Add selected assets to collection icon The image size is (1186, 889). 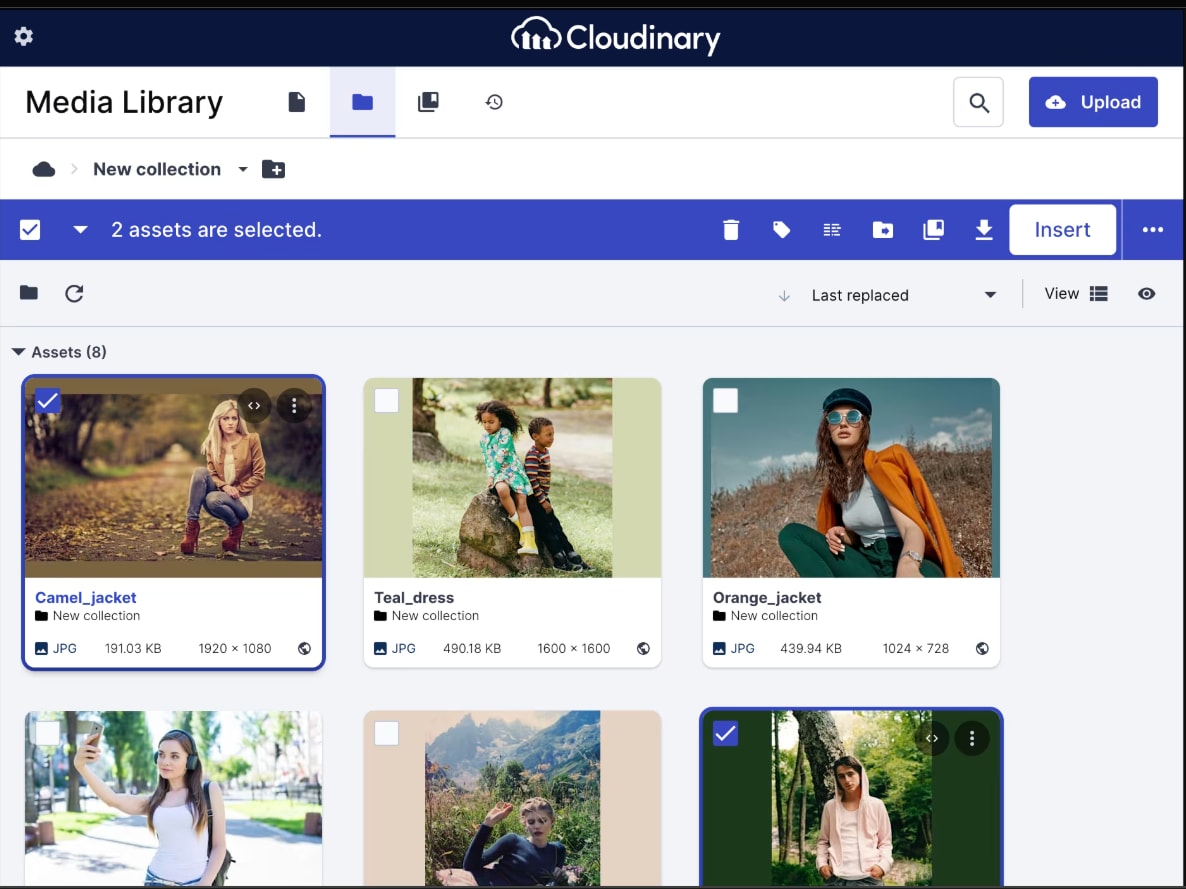pyautogui.click(x=933, y=230)
